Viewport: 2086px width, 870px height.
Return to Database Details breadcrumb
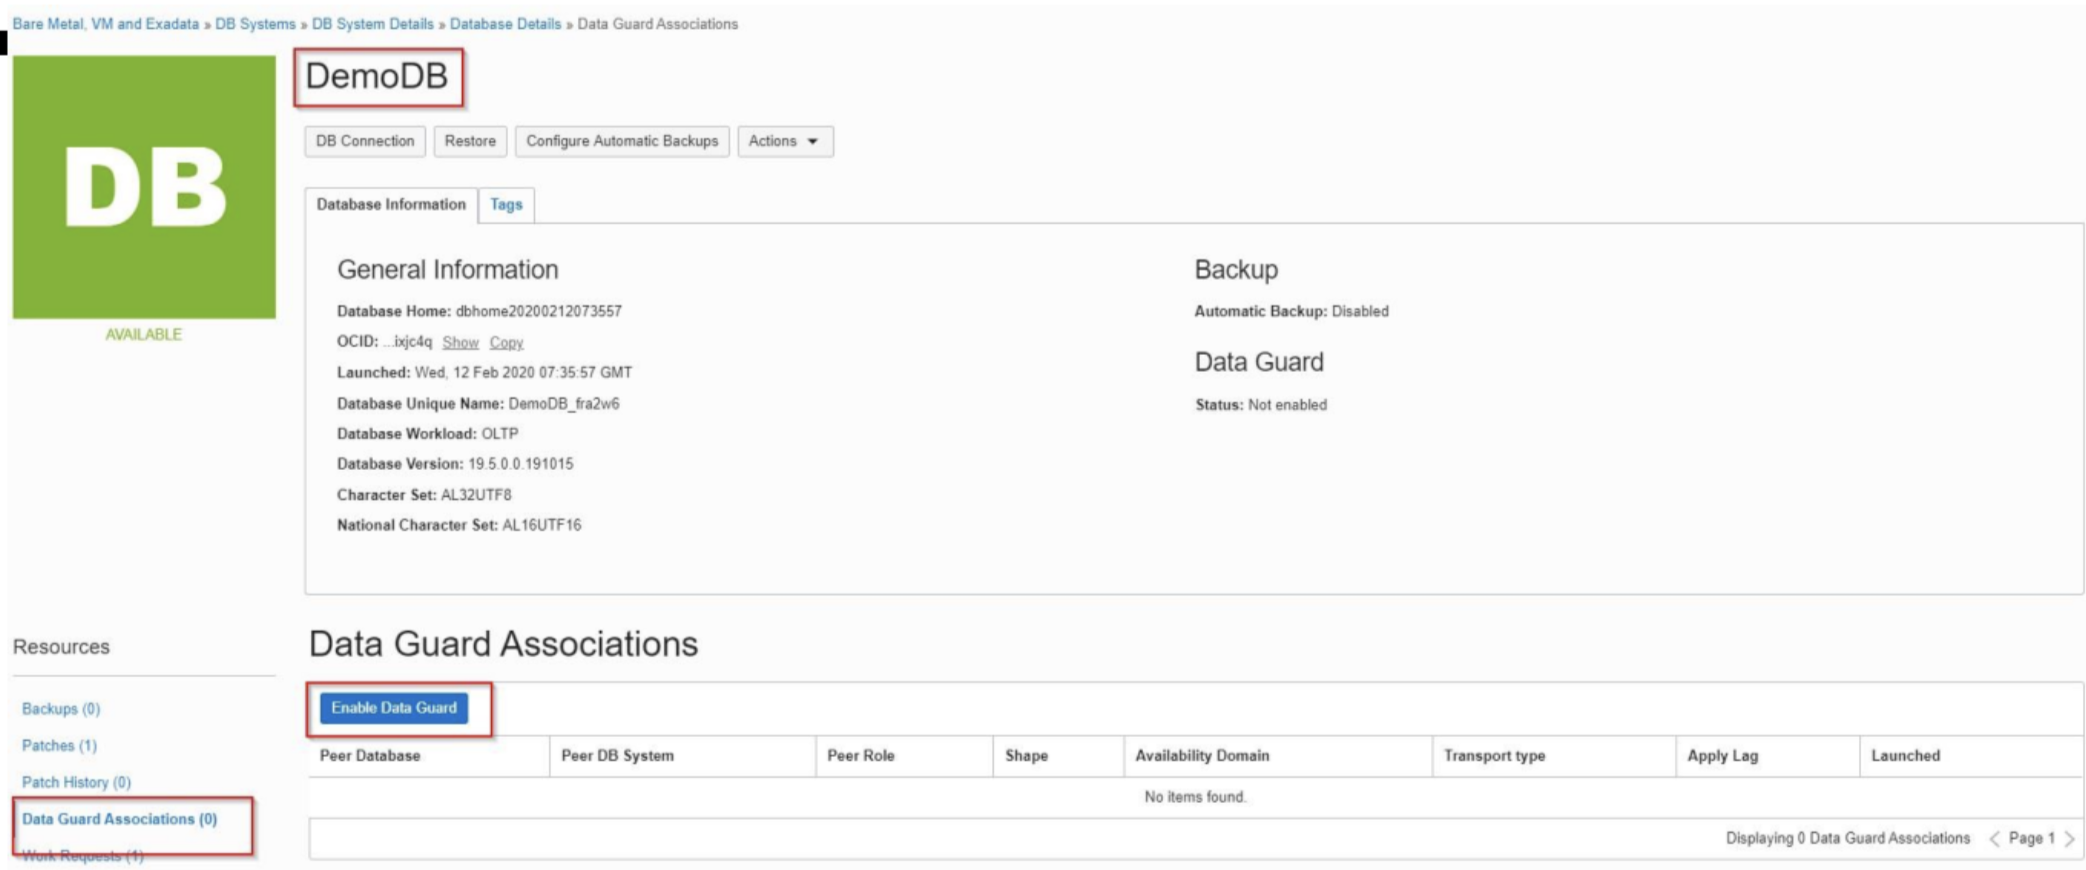(x=505, y=24)
